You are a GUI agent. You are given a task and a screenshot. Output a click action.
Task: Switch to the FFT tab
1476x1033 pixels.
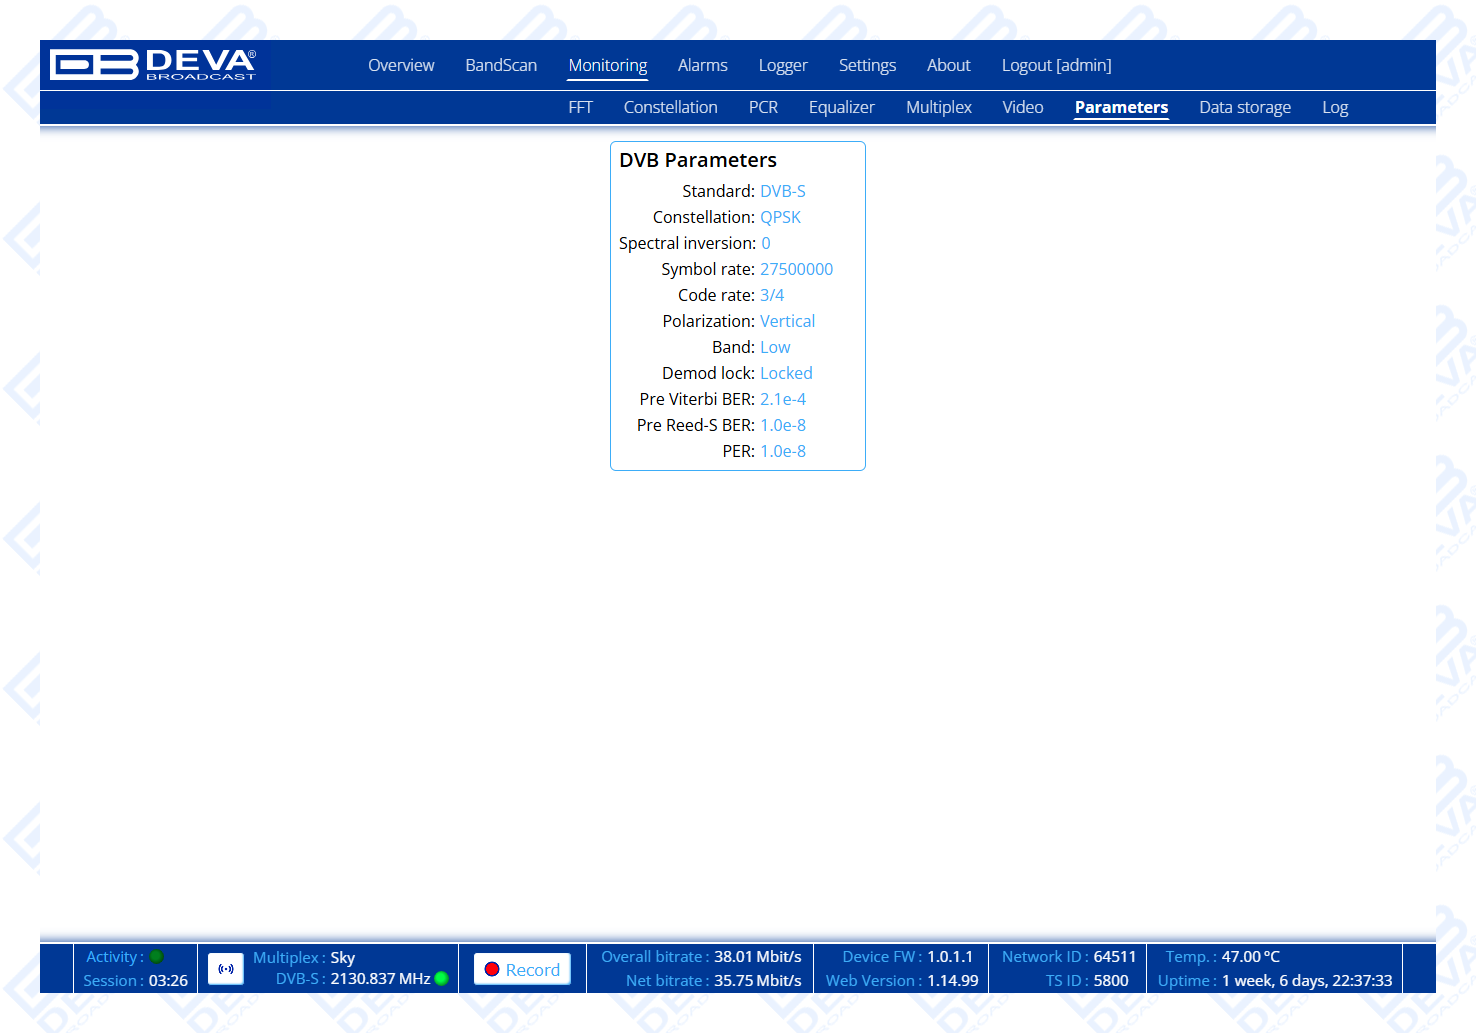click(580, 107)
